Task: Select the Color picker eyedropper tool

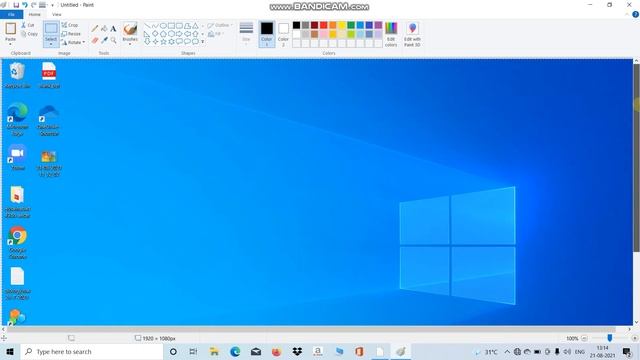Action: coord(104,40)
